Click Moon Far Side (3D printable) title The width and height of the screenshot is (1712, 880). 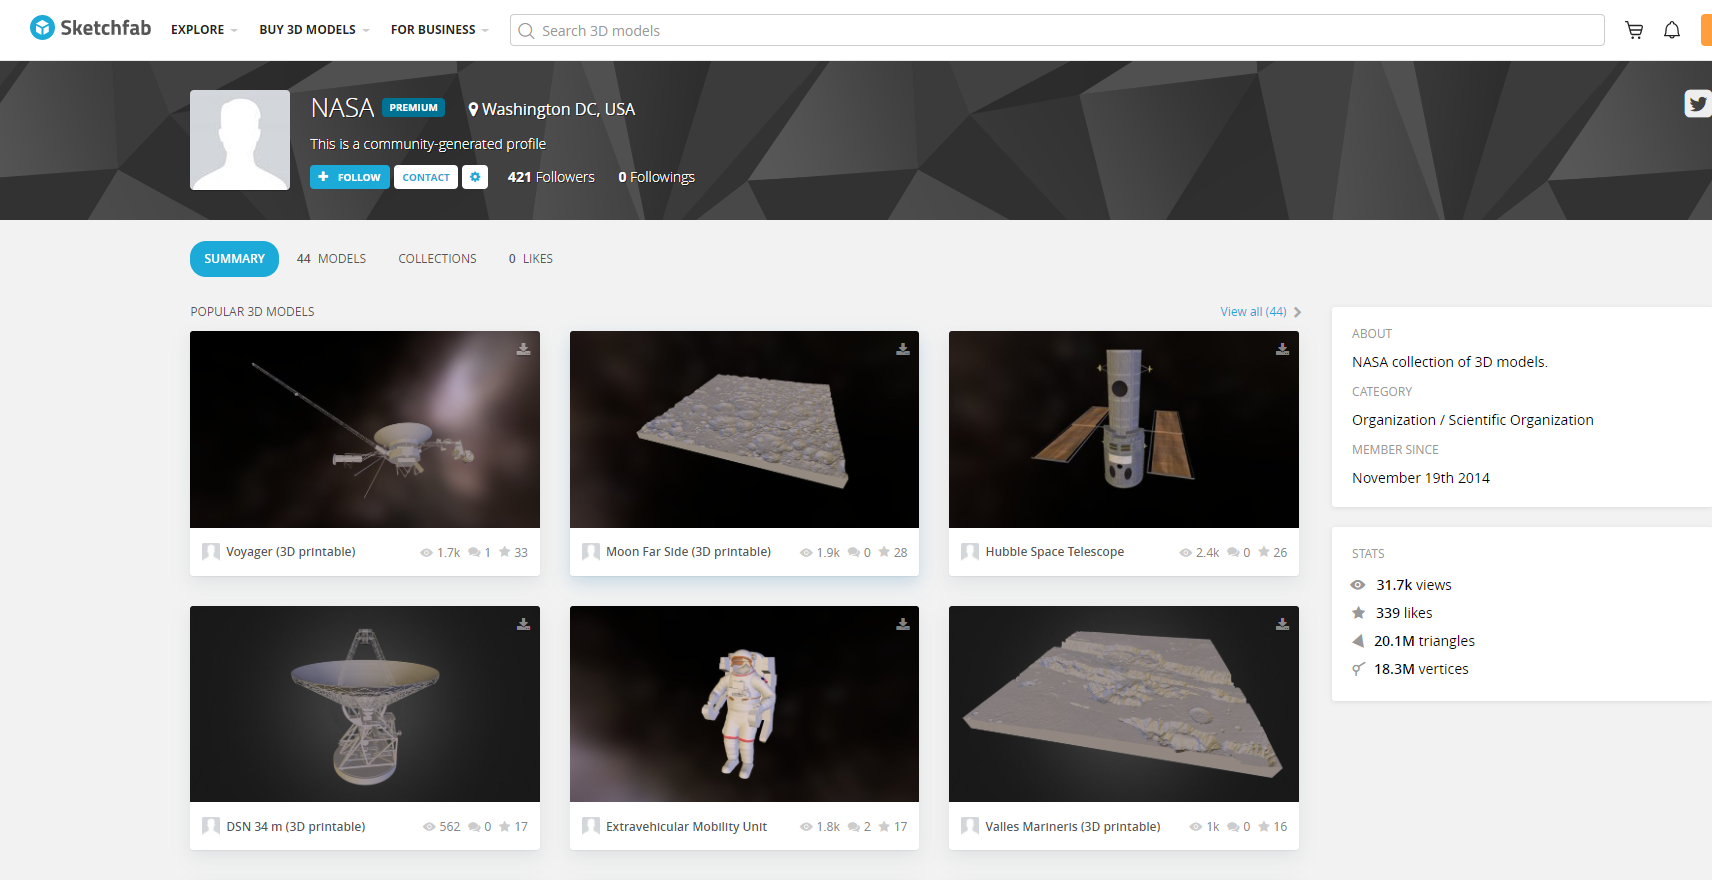point(688,552)
